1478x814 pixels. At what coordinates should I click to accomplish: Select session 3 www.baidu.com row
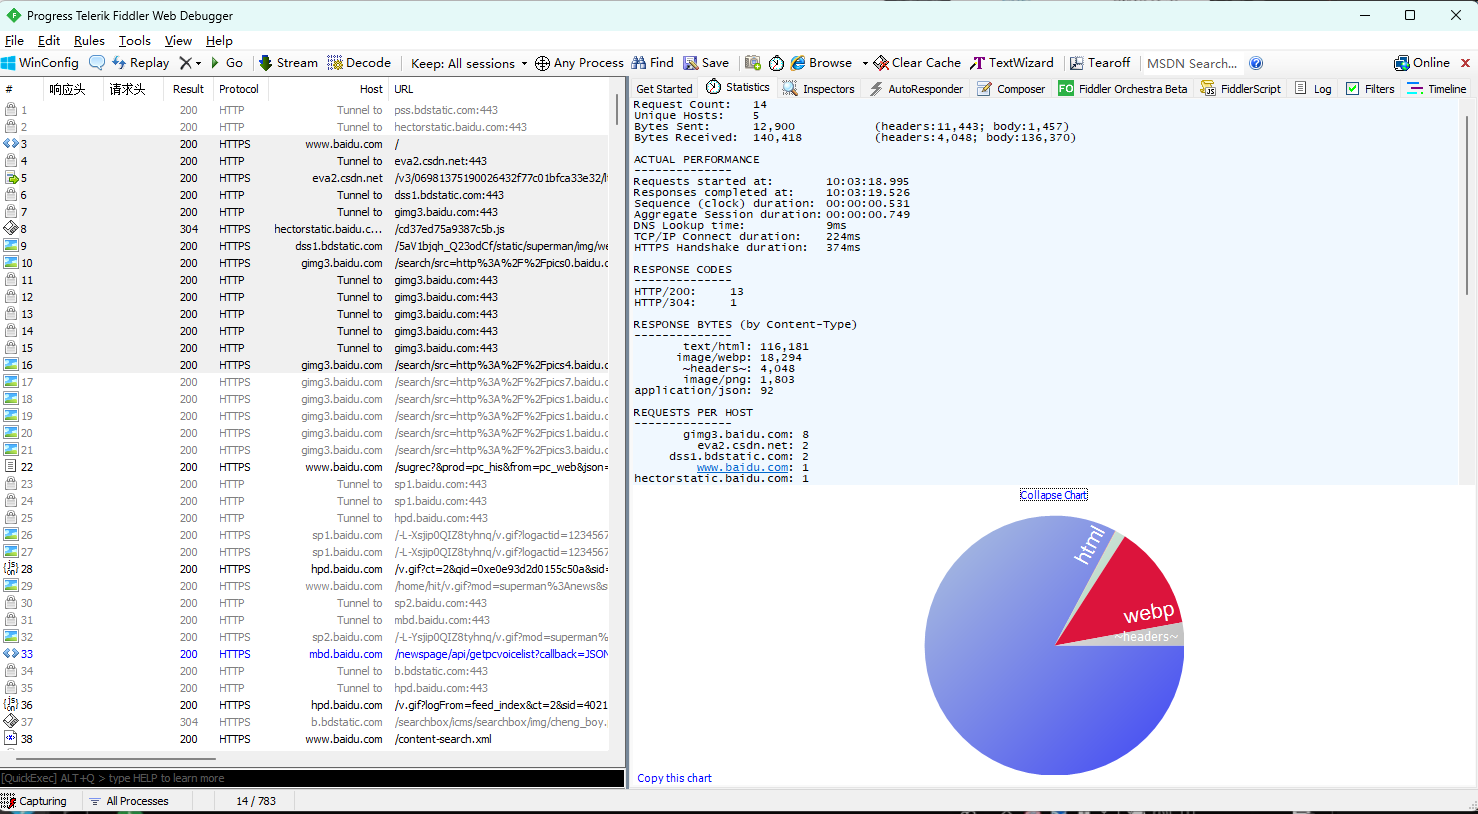point(304,144)
